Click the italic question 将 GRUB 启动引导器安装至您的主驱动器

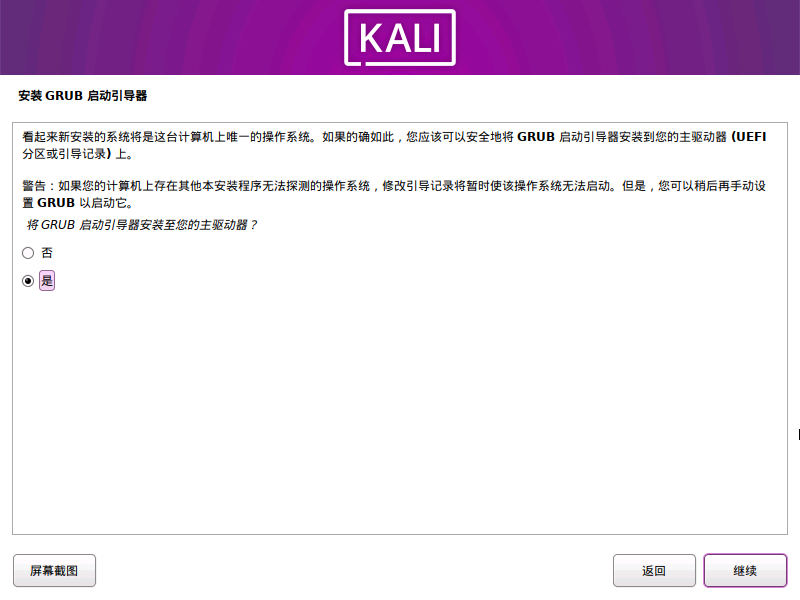click(x=141, y=225)
